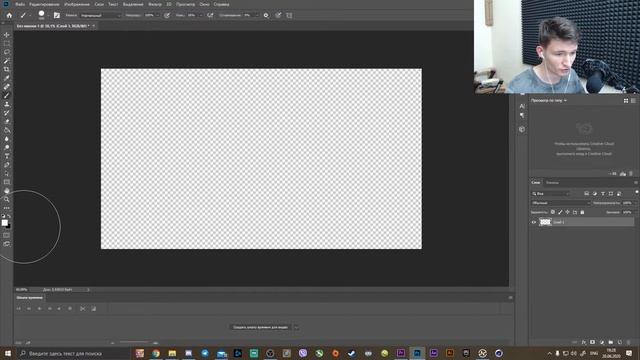Select the Lasso tool

(x=7, y=52)
